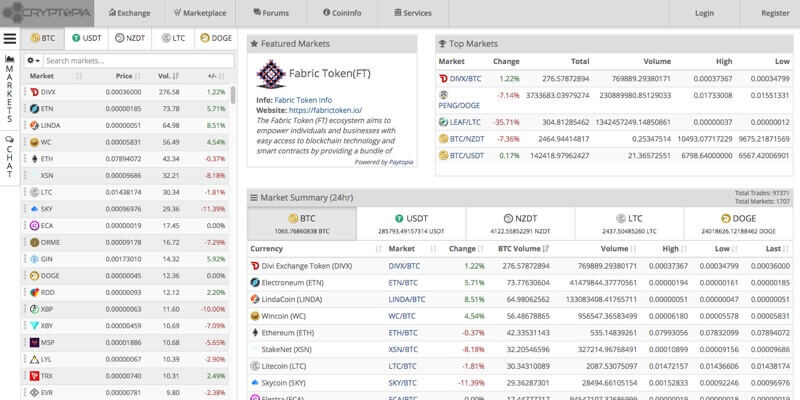Image resolution: width=800 pixels, height=400 pixels.
Task: Click the sidebar market list scrollbar
Action: 233,94
